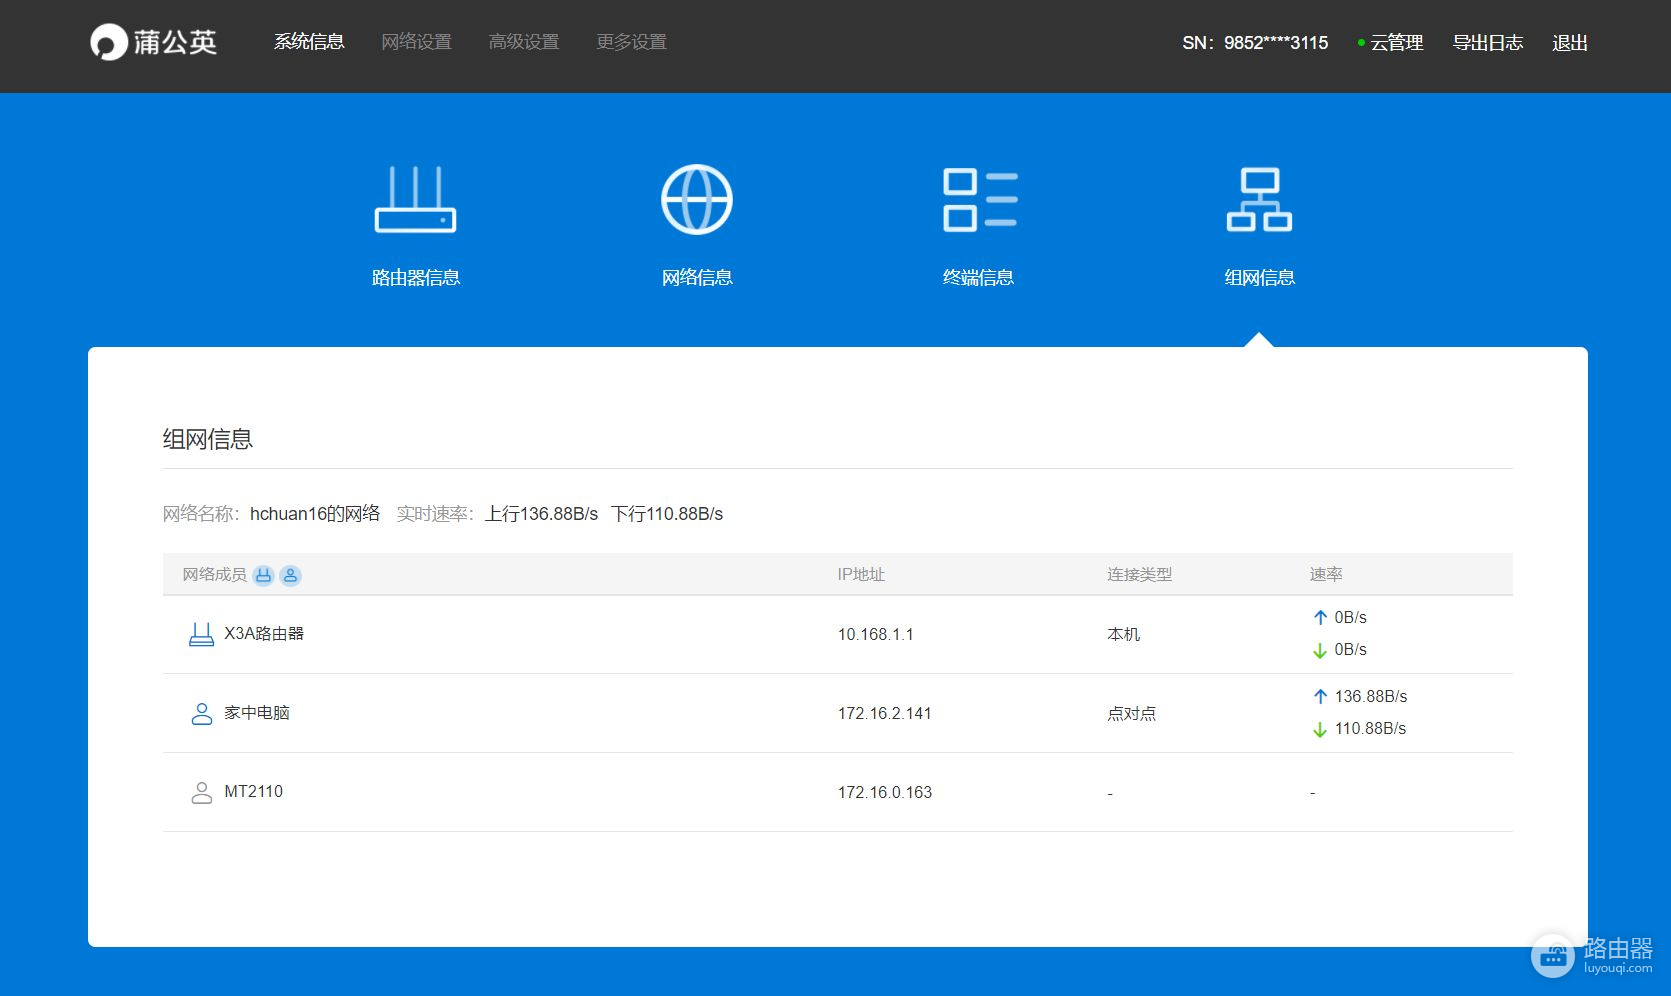Image resolution: width=1671 pixels, height=996 pixels.
Task: Click the 速率 column header
Action: [x=1326, y=574]
